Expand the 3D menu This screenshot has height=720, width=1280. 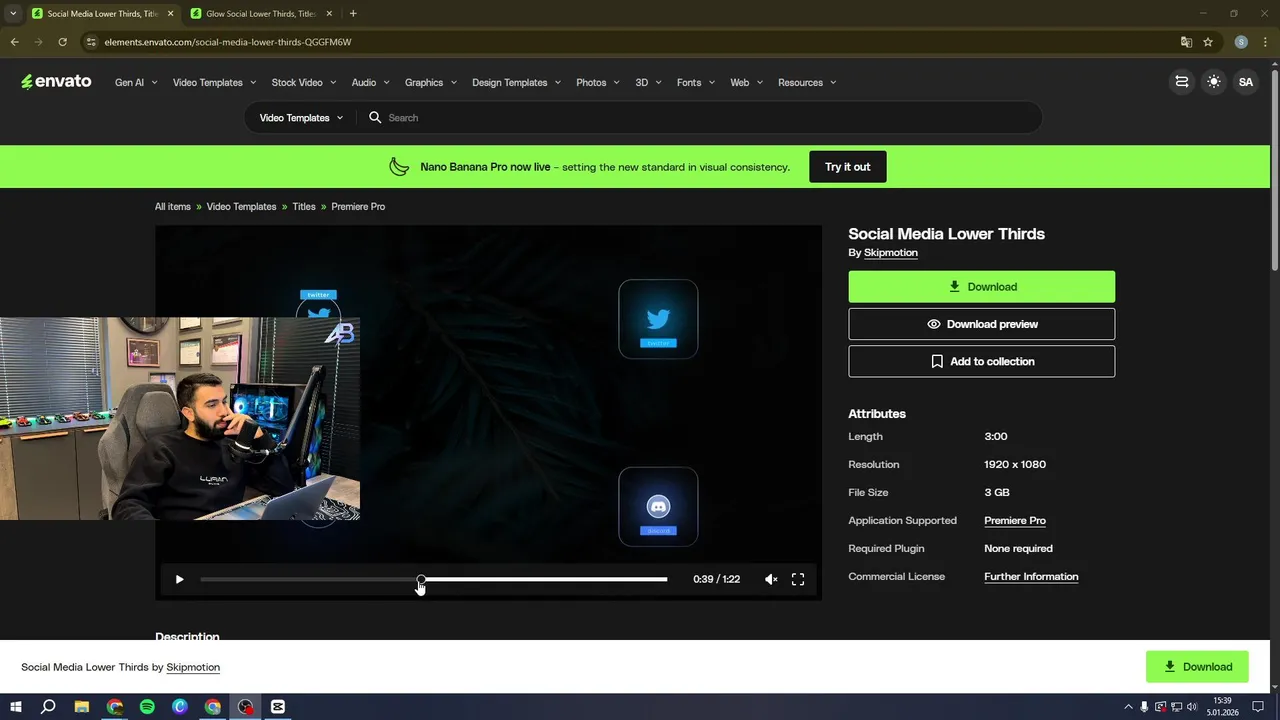(648, 82)
